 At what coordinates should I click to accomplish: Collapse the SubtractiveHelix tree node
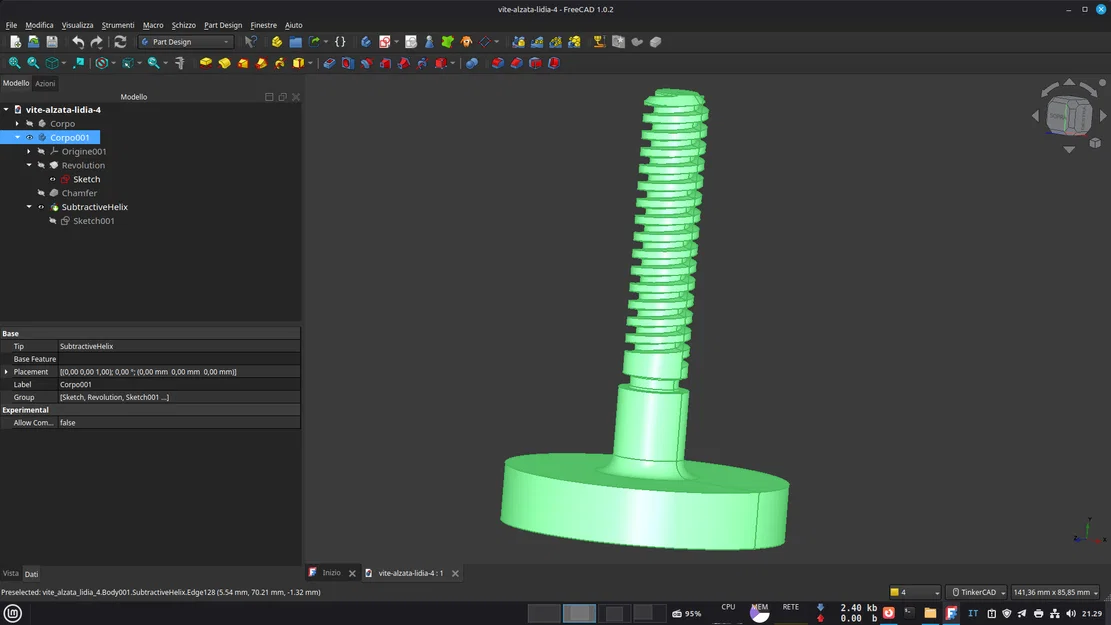click(x=29, y=207)
